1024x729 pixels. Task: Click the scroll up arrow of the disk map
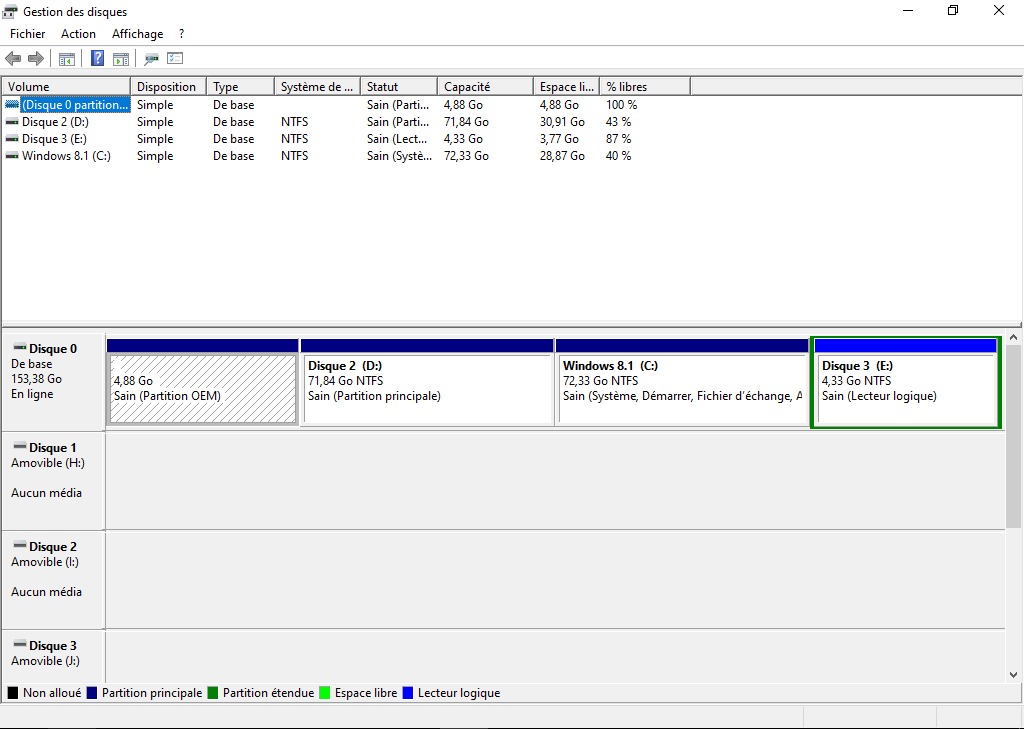click(x=1013, y=338)
